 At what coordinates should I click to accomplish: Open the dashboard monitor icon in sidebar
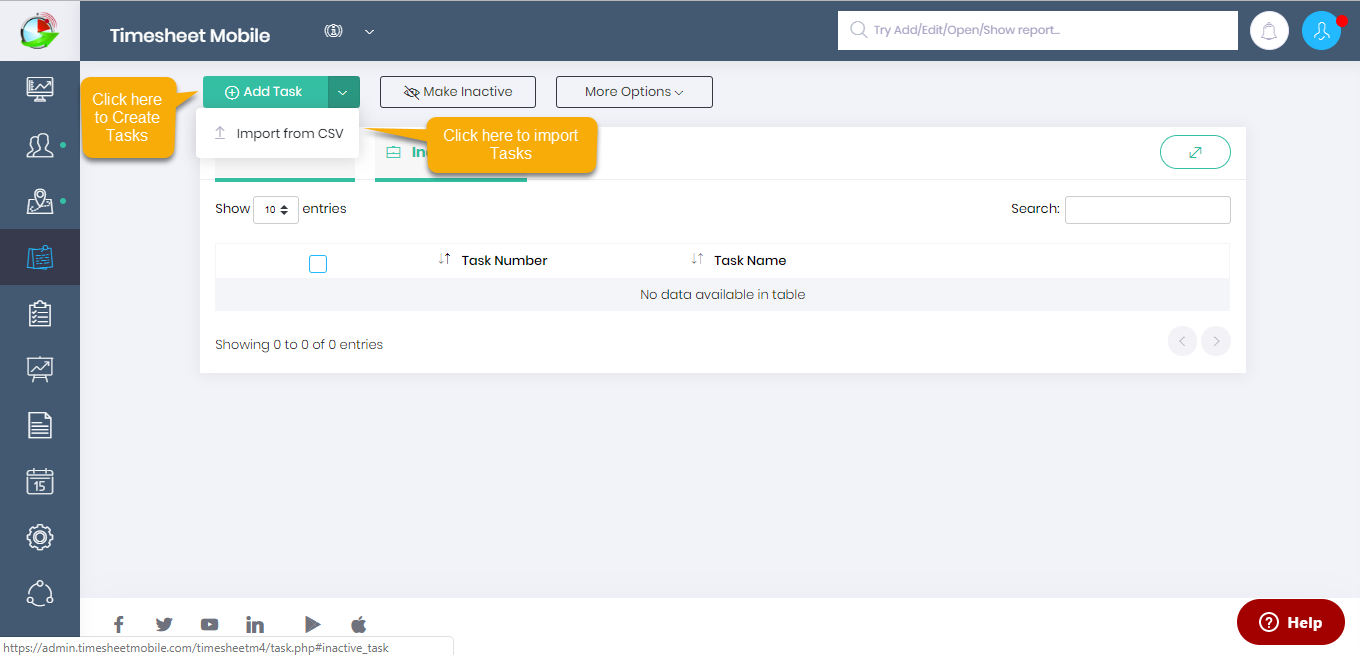tap(40, 90)
